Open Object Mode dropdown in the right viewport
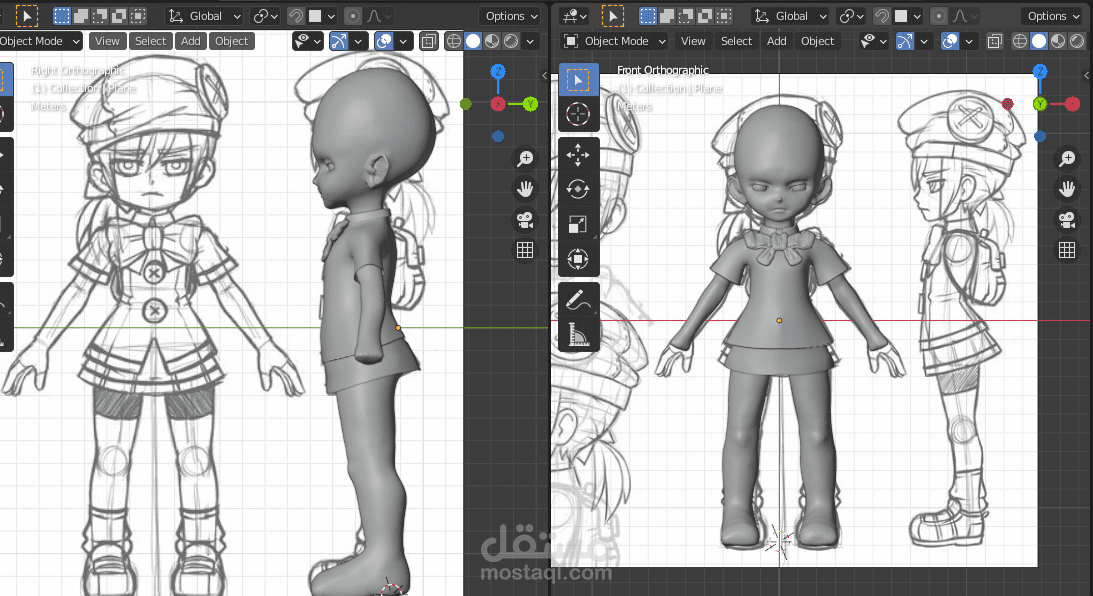 pyautogui.click(x=616, y=41)
